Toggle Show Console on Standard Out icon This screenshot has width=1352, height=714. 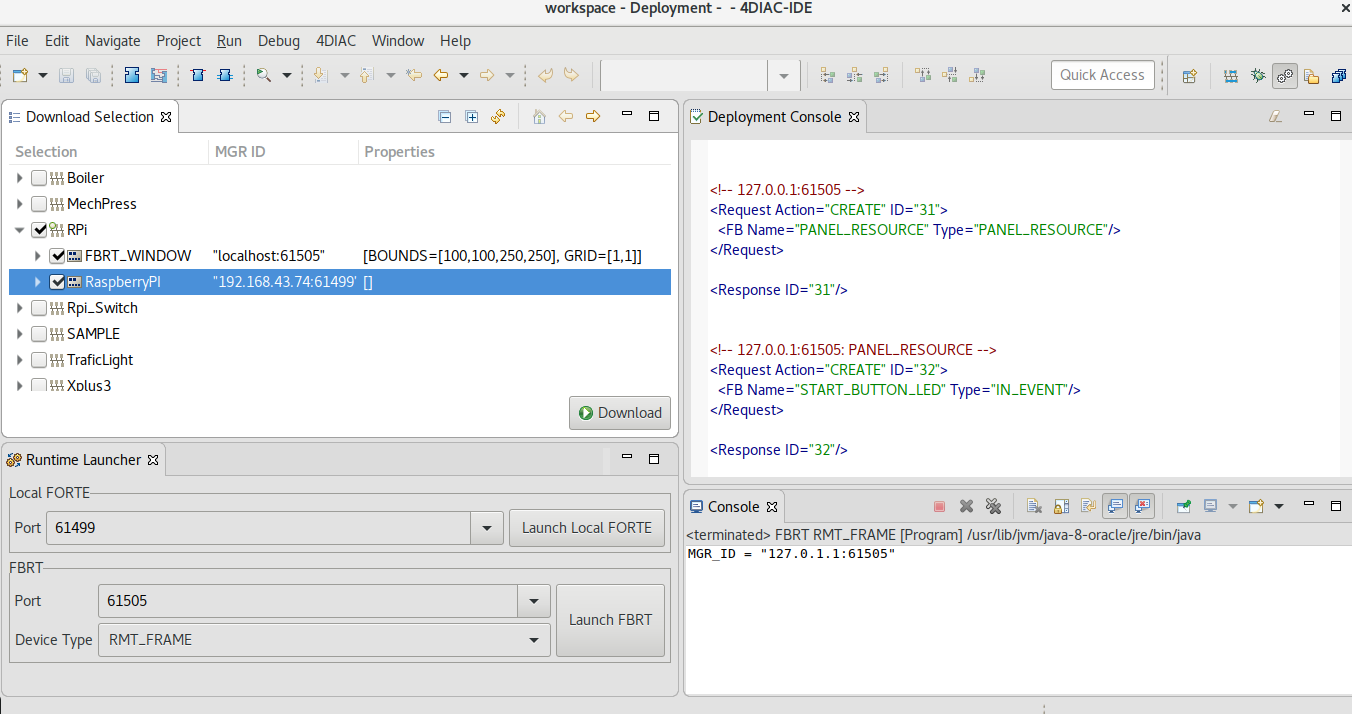pyautogui.click(x=1115, y=507)
